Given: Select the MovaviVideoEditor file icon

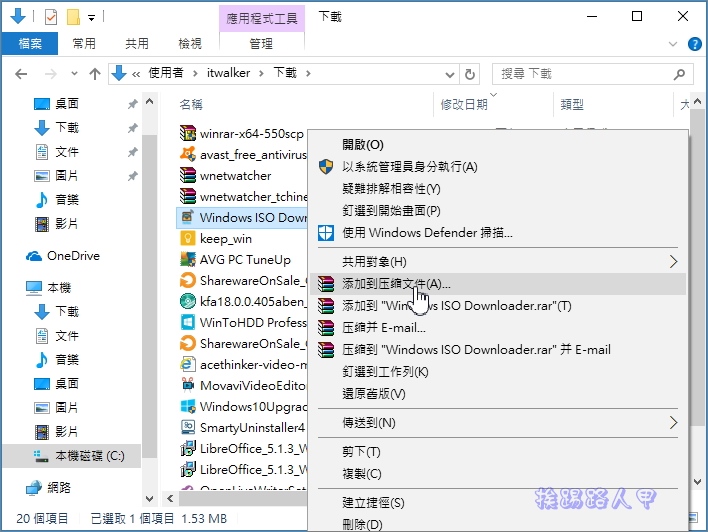Looking at the screenshot, I should pos(187,385).
